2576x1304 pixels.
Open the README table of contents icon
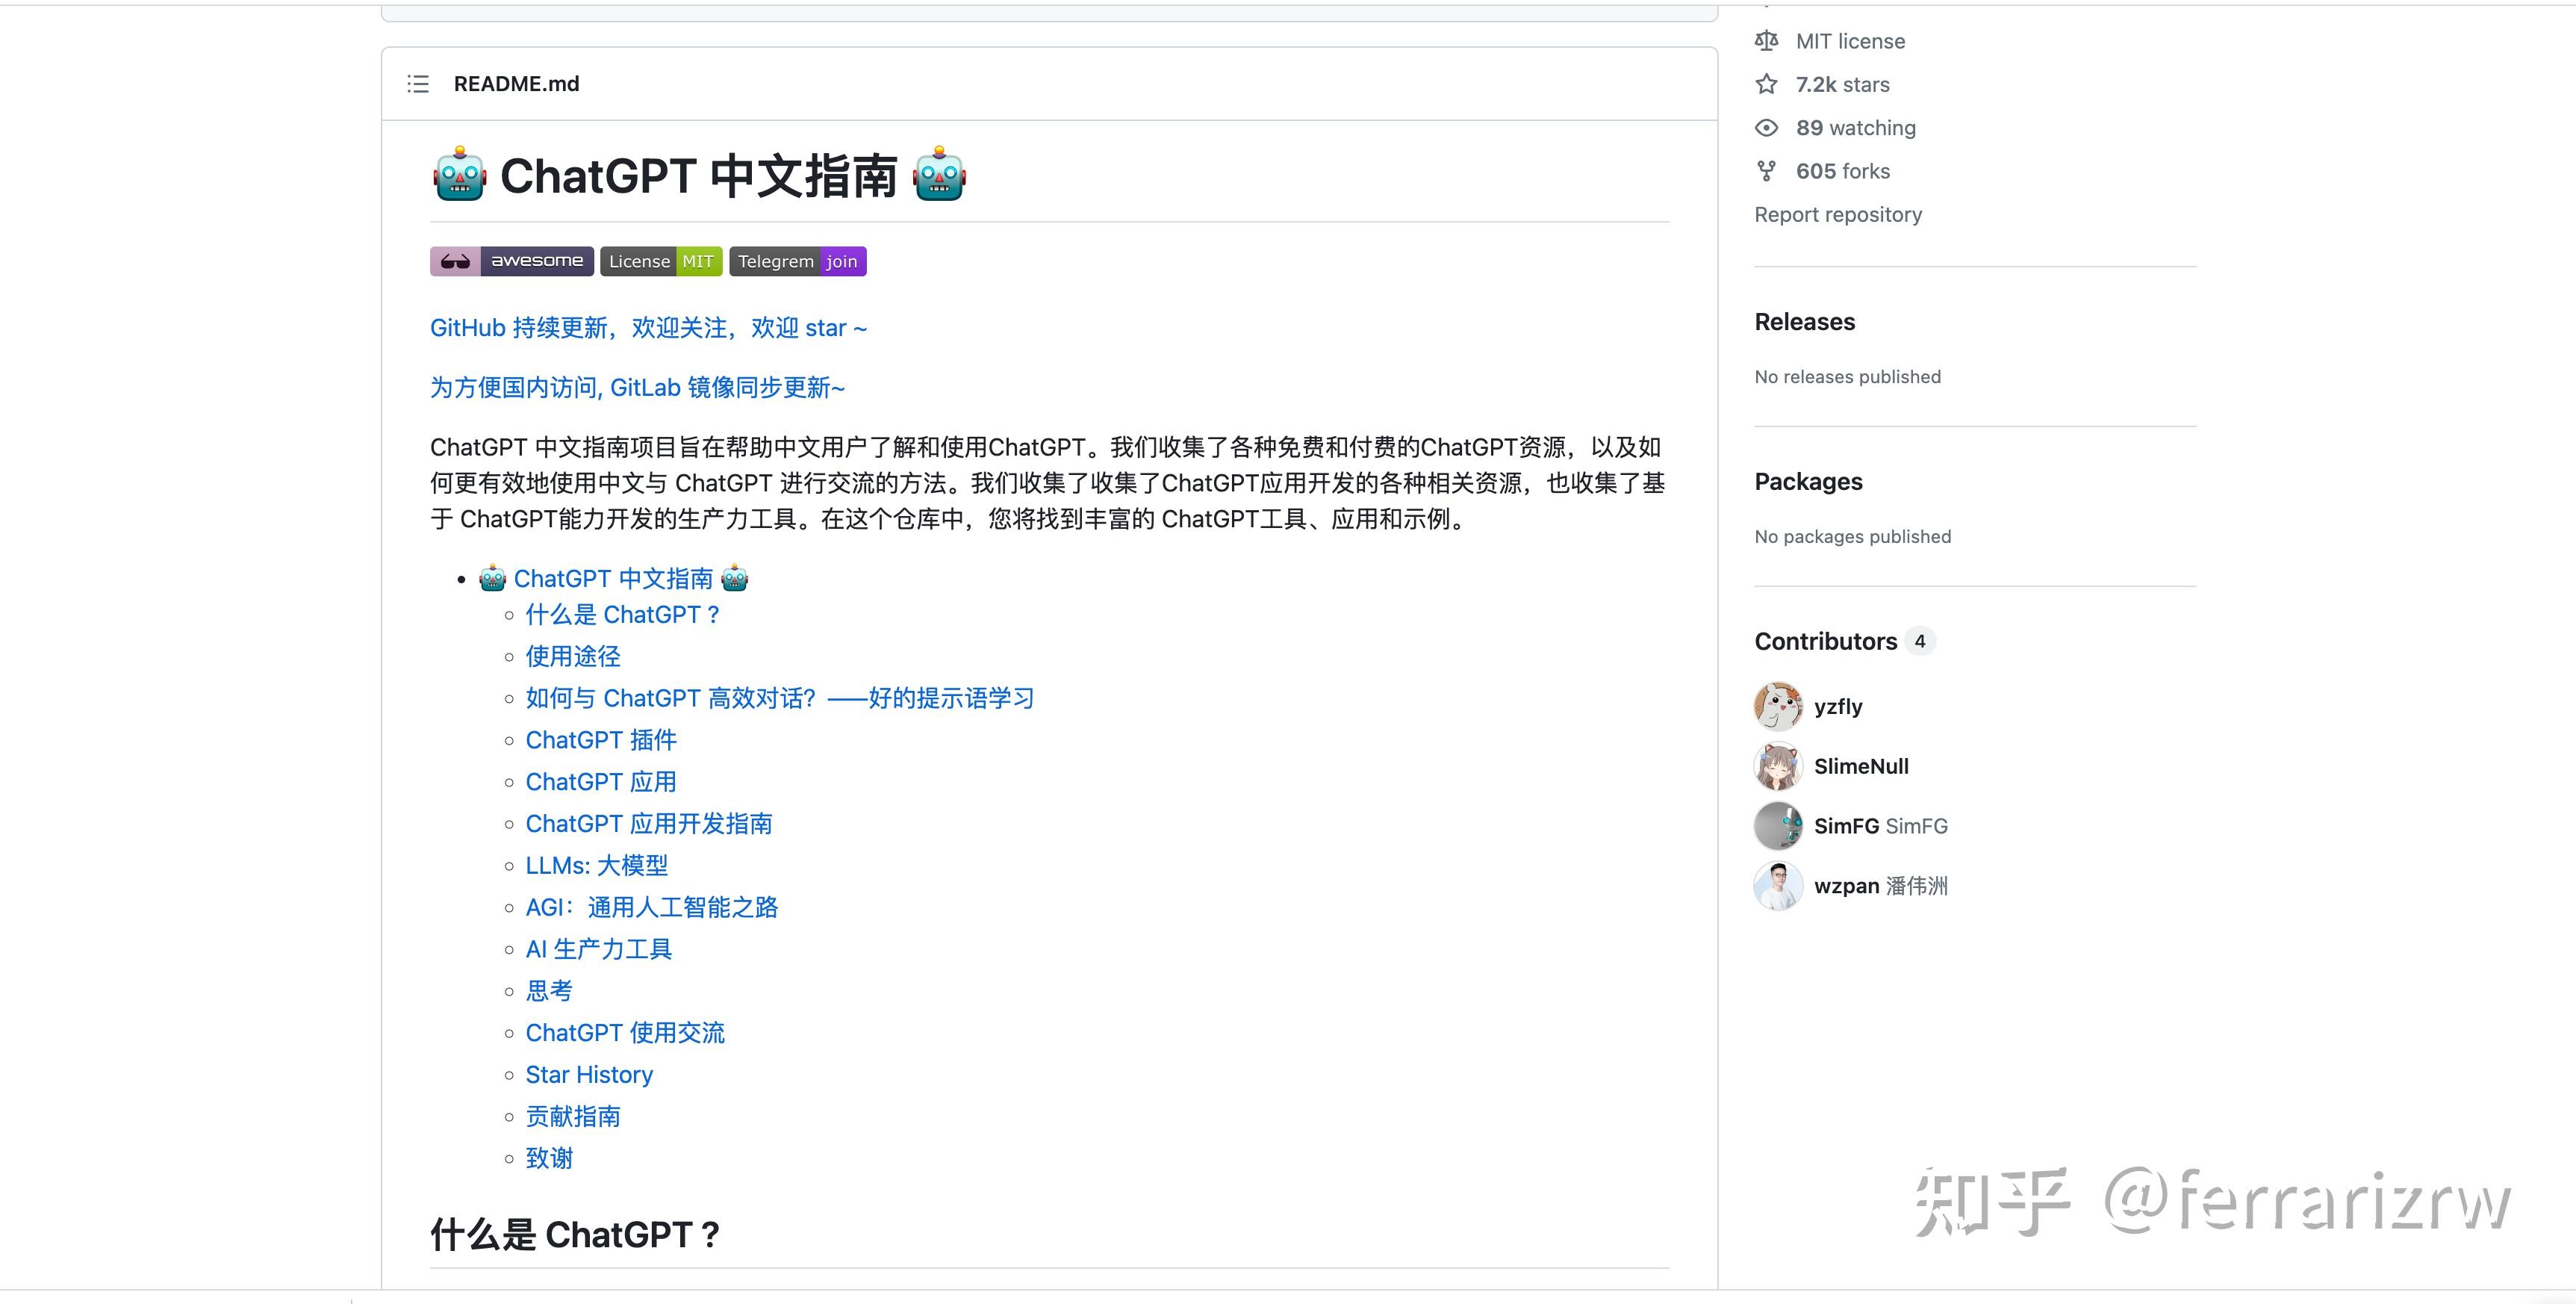click(x=418, y=84)
